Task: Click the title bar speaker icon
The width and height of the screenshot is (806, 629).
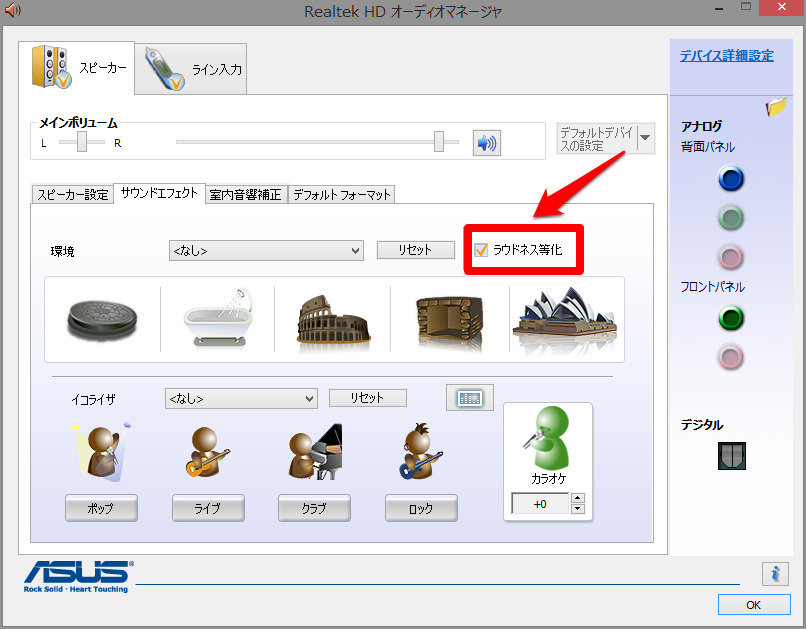Action: click(12, 10)
